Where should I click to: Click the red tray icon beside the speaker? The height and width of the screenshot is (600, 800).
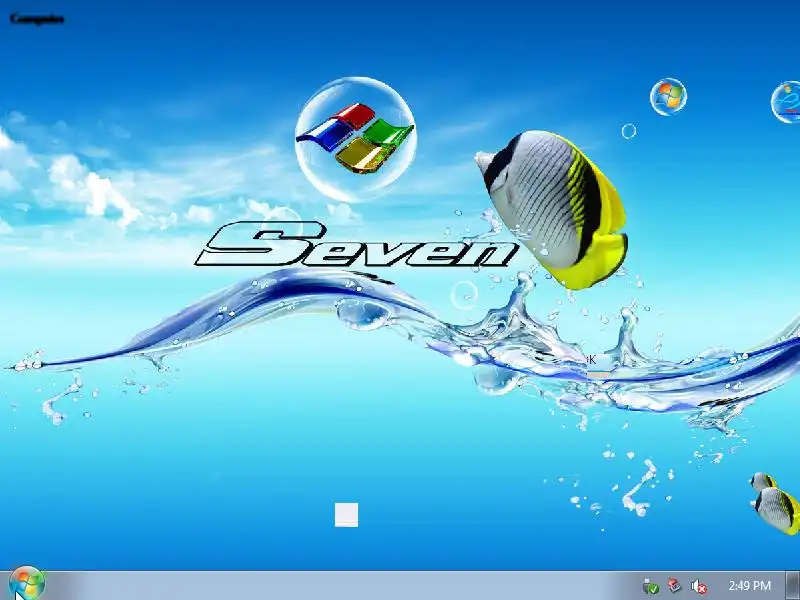(674, 585)
